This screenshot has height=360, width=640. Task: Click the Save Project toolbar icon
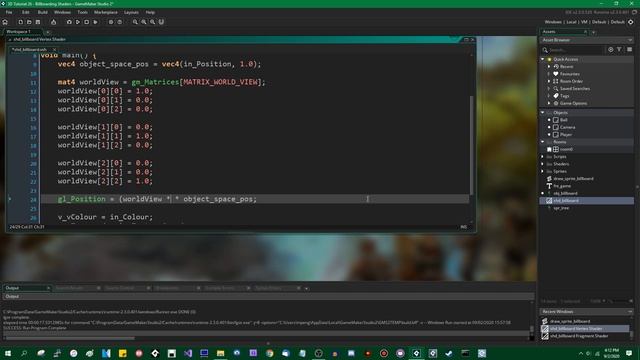(38, 22)
